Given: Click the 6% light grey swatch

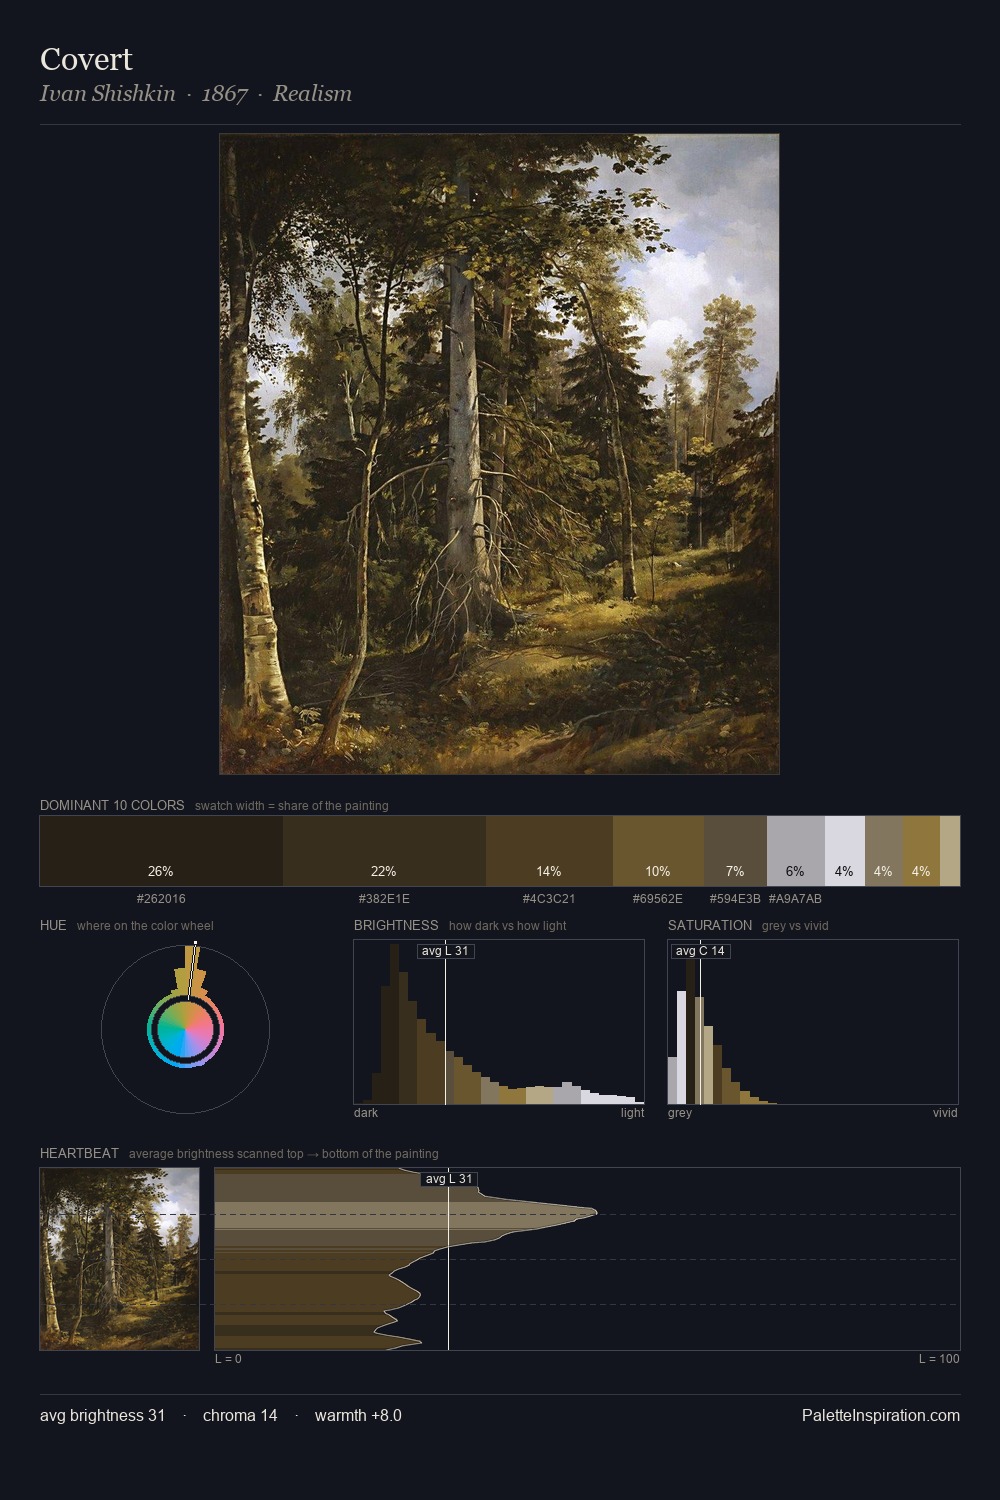Looking at the screenshot, I should (x=795, y=851).
